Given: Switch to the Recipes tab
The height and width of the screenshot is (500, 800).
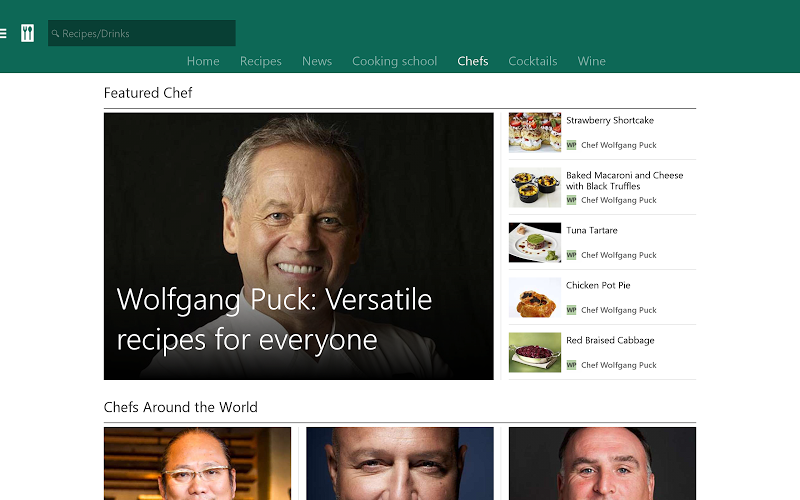Looking at the screenshot, I should [261, 61].
